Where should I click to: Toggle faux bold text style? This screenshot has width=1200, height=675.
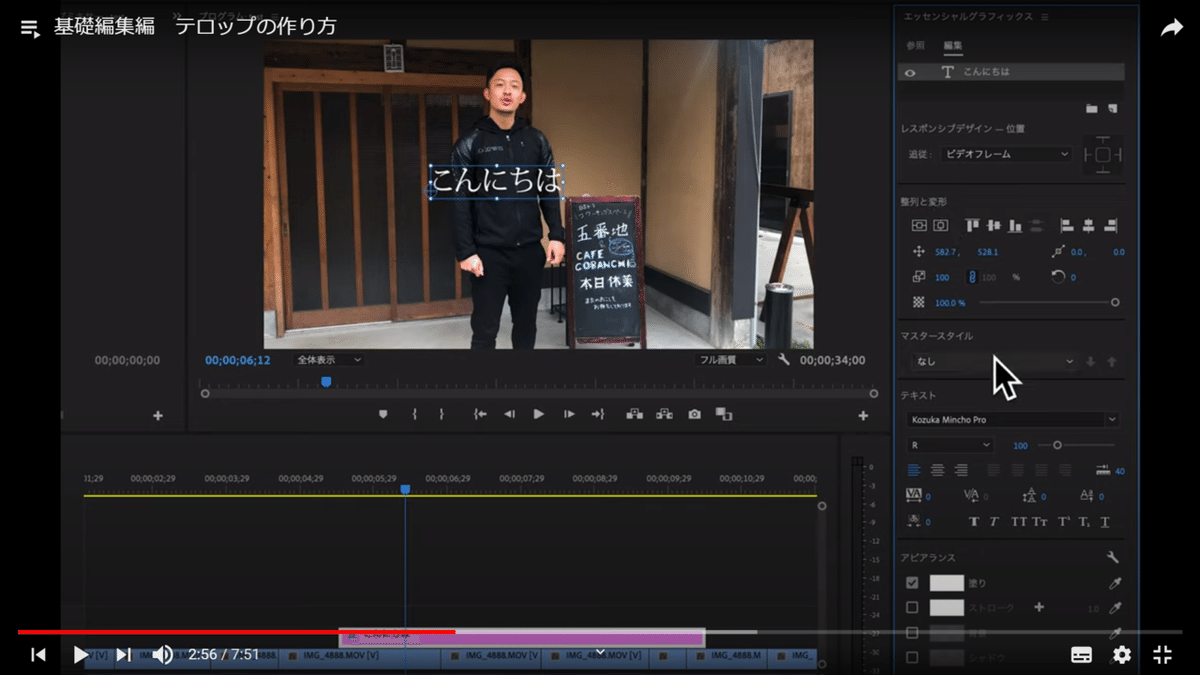[x=974, y=522]
